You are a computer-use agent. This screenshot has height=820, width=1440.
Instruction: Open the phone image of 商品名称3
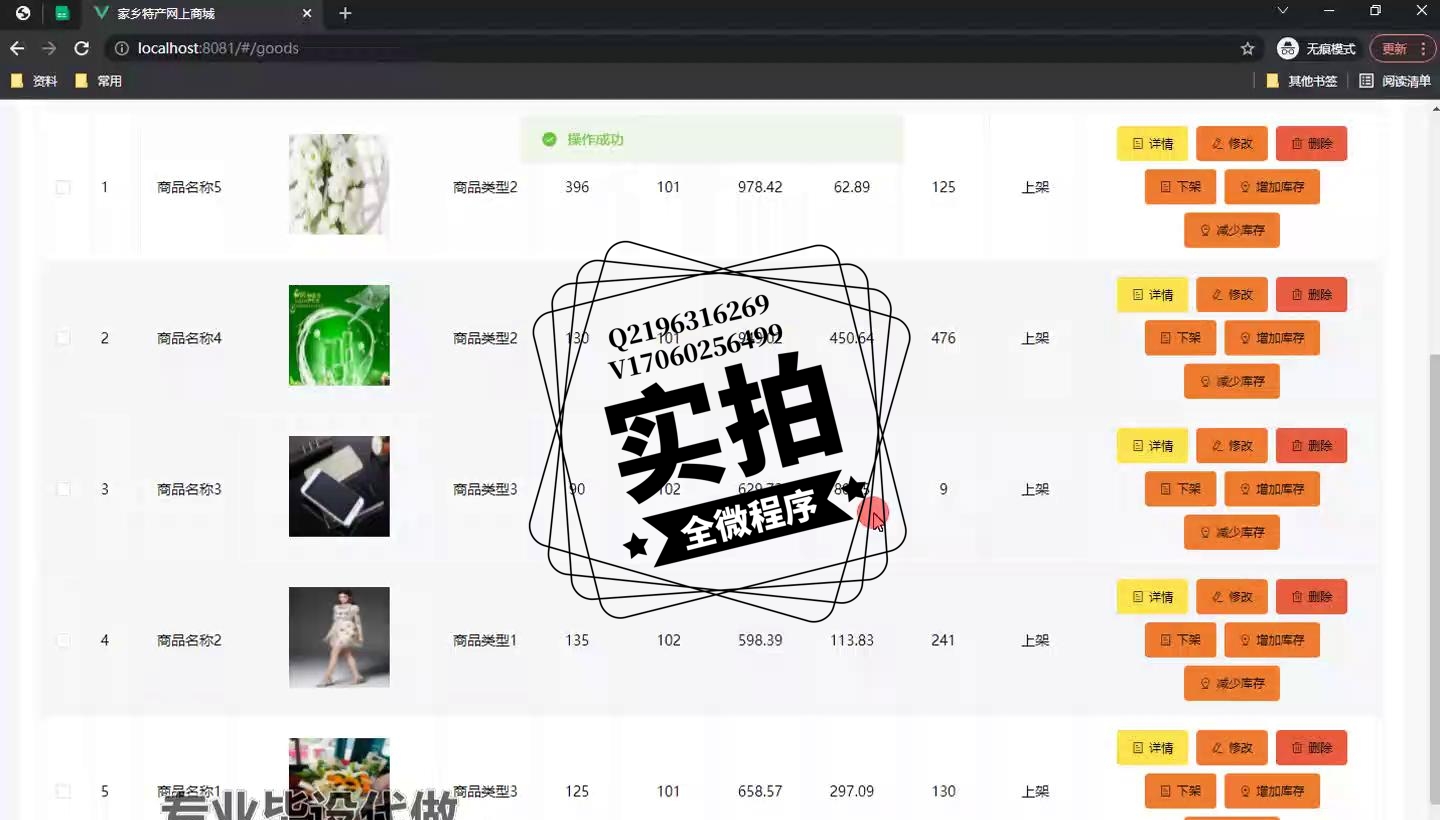click(x=339, y=486)
